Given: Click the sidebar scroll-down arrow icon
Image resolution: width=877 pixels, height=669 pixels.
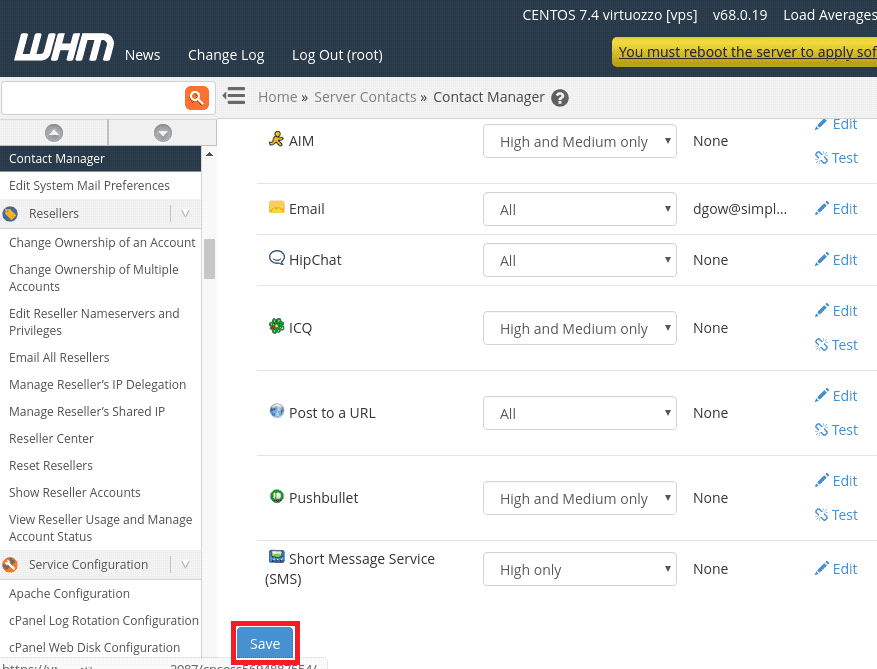Looking at the screenshot, I should [162, 132].
